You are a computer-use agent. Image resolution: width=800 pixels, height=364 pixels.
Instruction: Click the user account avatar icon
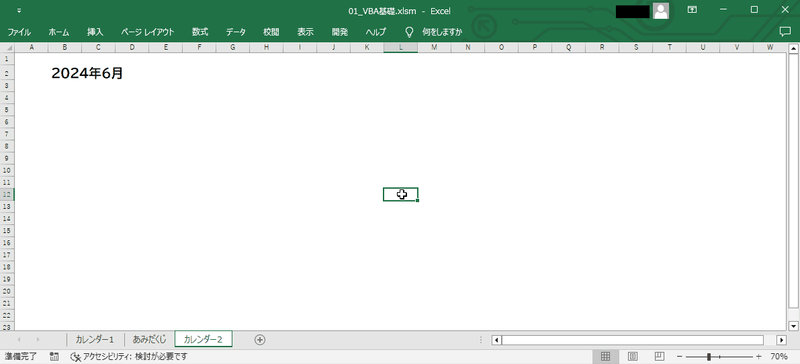tap(661, 11)
